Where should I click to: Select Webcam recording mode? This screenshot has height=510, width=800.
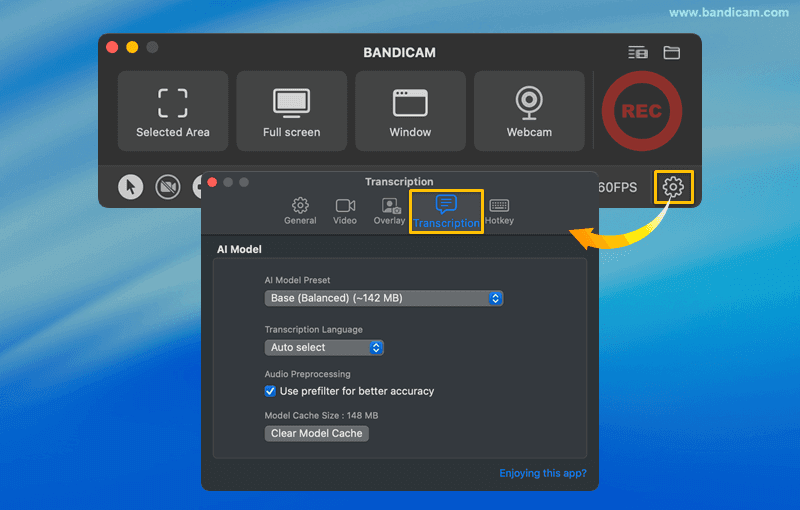click(529, 110)
